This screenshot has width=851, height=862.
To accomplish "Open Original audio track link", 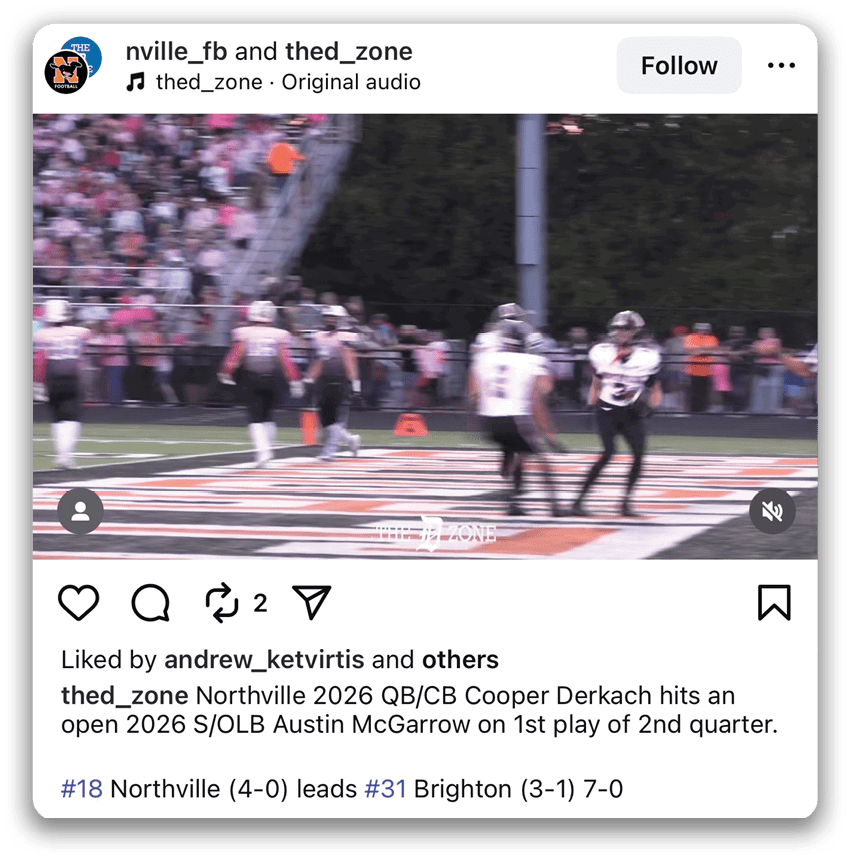I will pos(351,82).
